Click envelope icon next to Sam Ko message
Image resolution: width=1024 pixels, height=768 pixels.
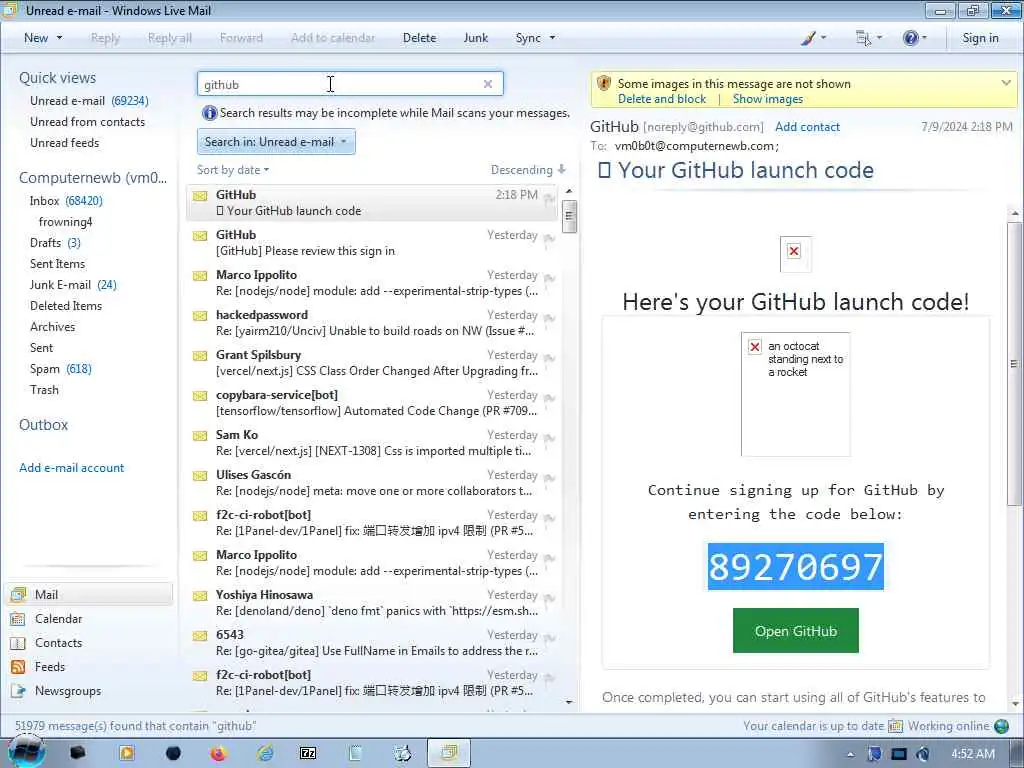[x=200, y=436]
